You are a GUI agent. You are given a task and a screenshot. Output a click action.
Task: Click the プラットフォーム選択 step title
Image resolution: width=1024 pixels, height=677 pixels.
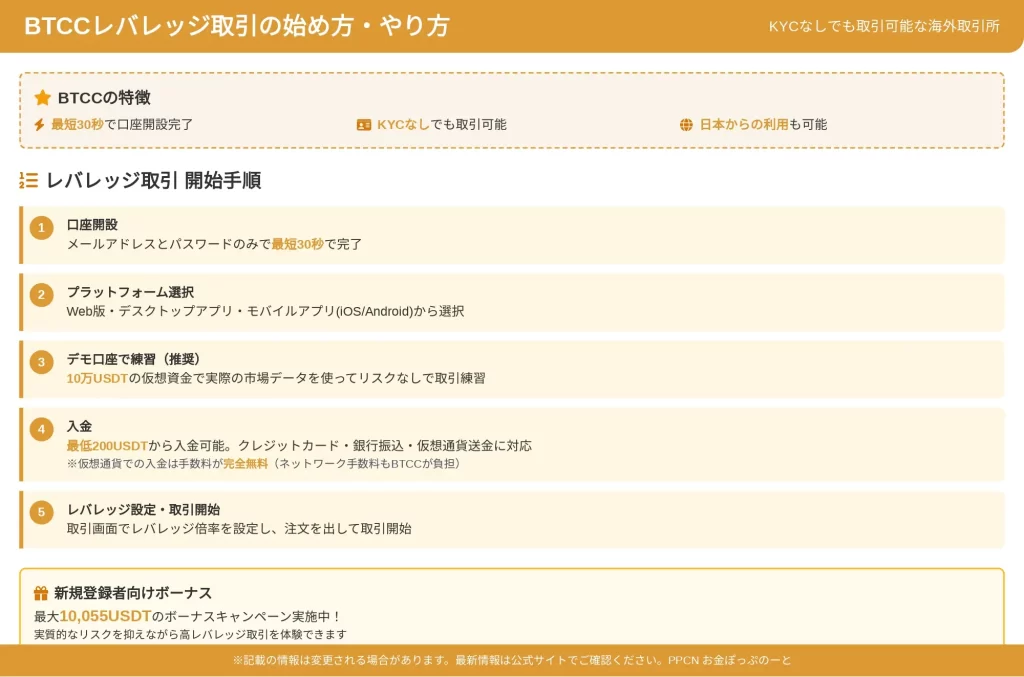point(131,292)
